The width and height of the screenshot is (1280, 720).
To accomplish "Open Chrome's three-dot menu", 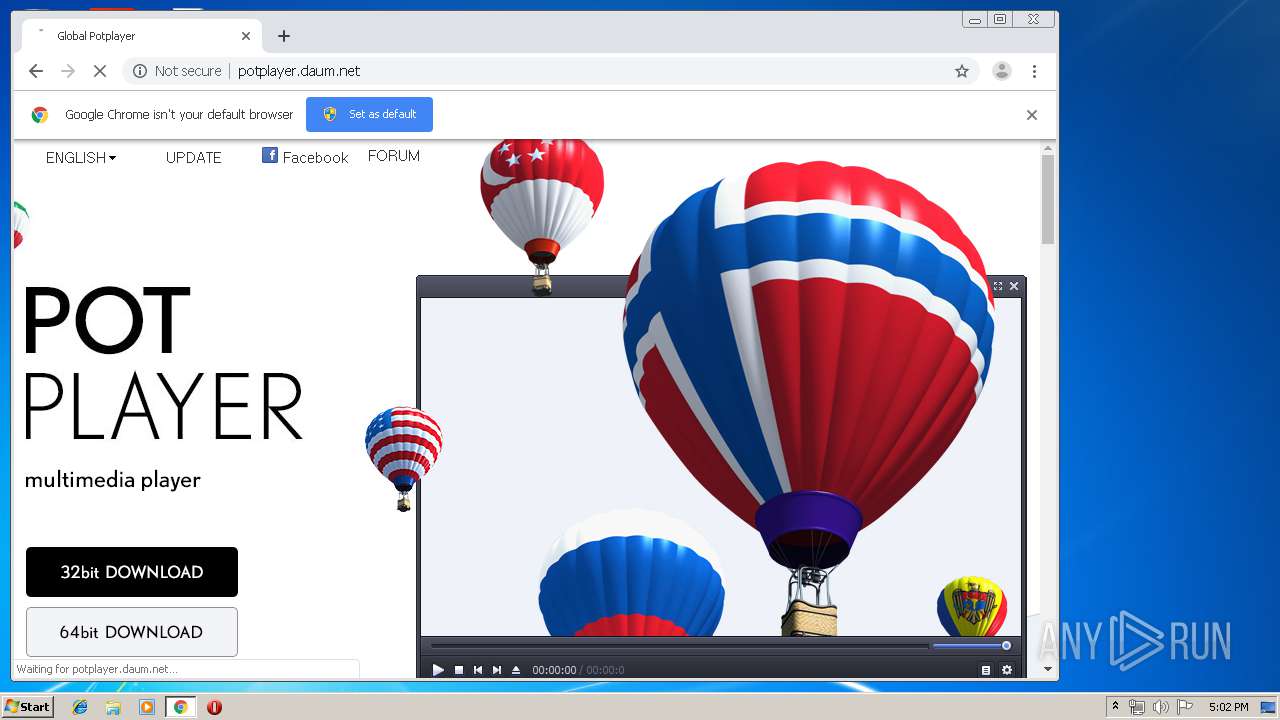I will point(1034,71).
